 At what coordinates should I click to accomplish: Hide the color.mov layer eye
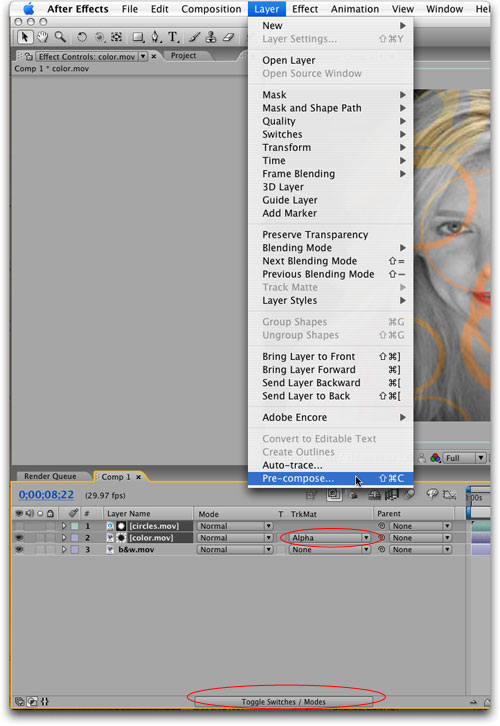pos(19,538)
